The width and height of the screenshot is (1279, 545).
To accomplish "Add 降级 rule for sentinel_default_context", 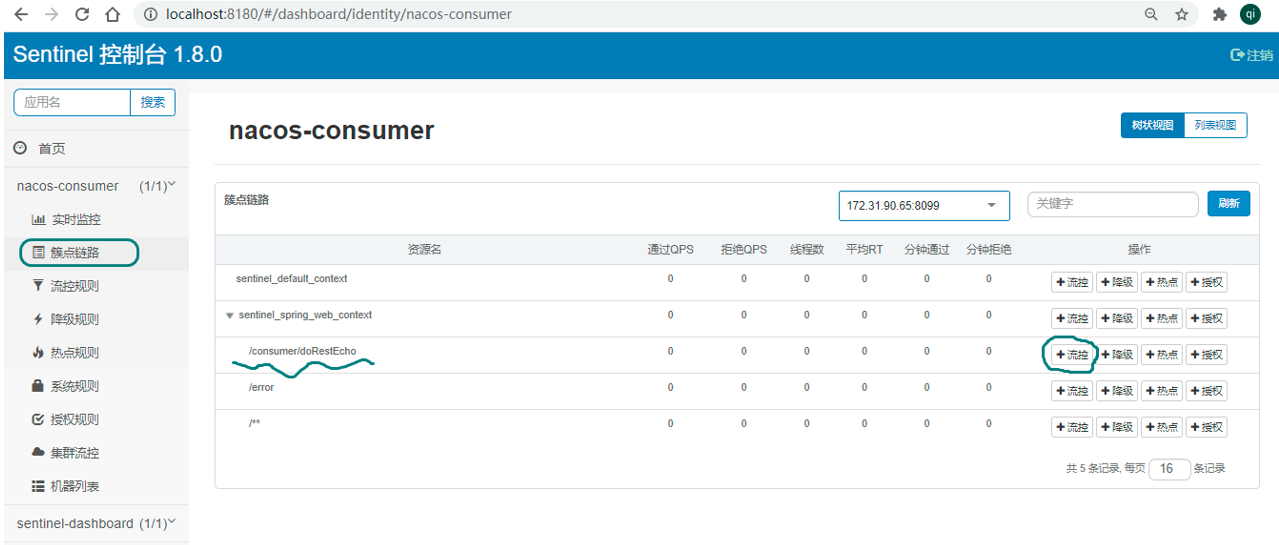I will tap(1117, 283).
